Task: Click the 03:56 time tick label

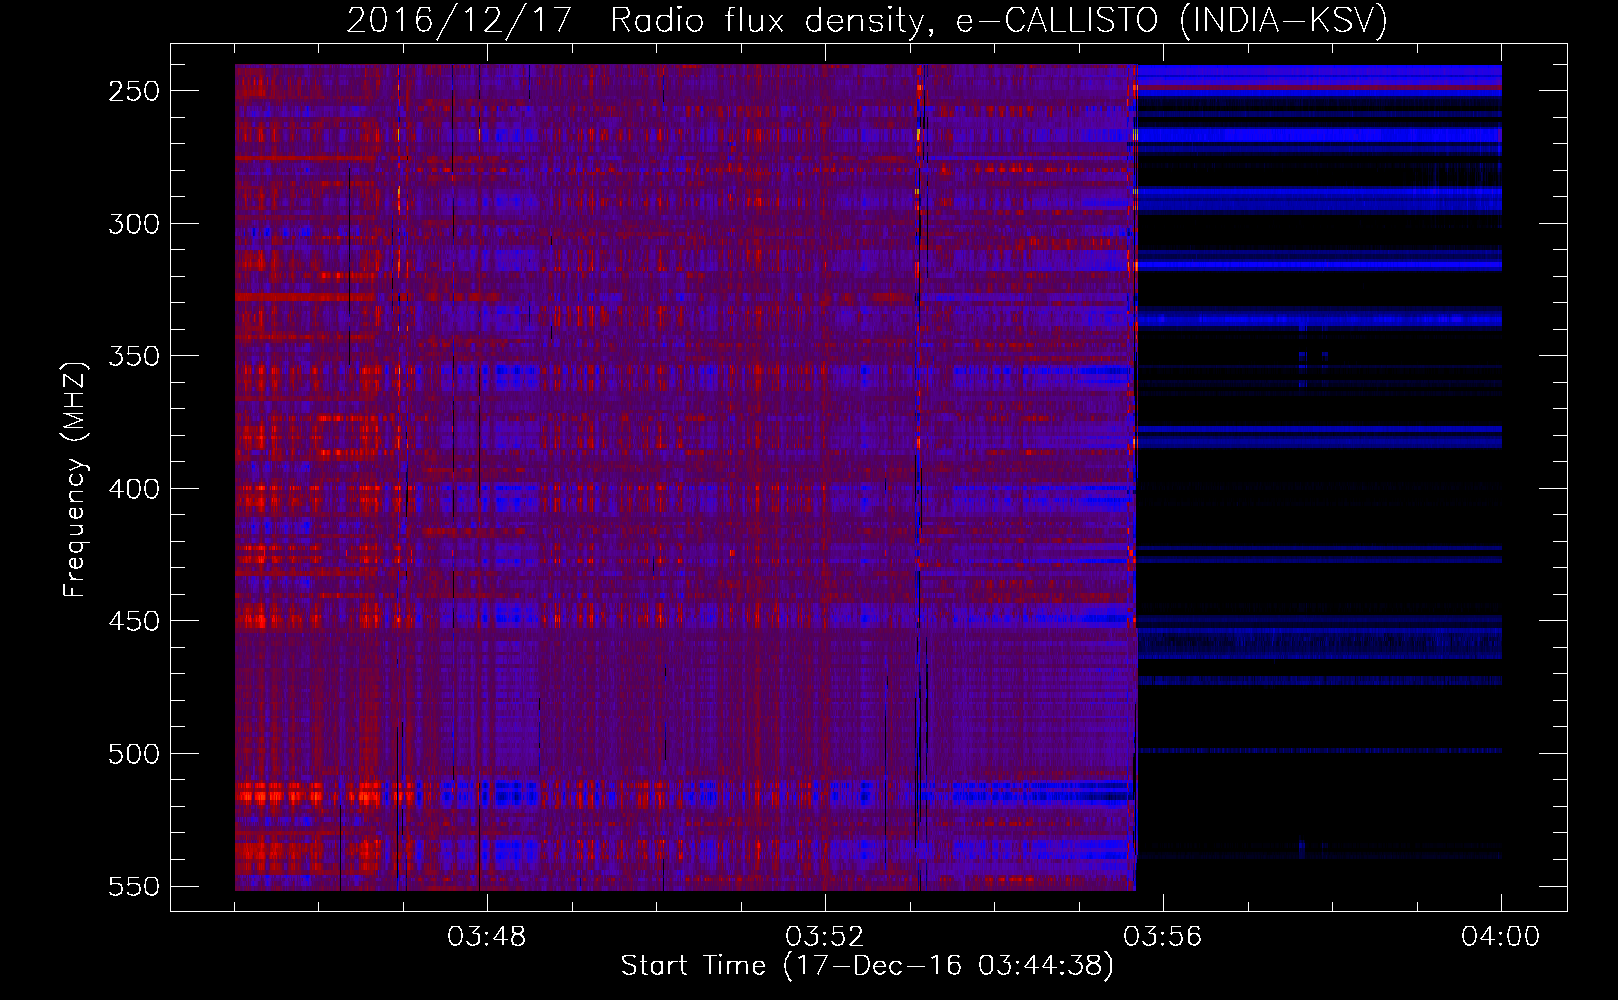Action: (x=1163, y=937)
